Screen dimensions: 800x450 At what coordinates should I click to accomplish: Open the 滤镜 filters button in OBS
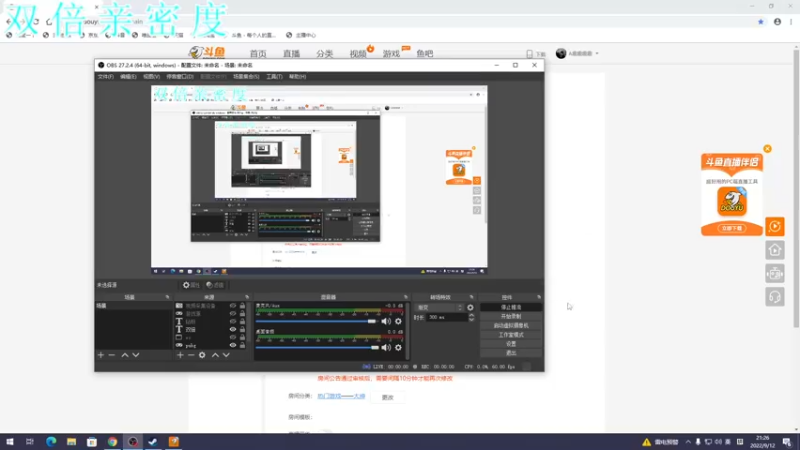click(215, 285)
